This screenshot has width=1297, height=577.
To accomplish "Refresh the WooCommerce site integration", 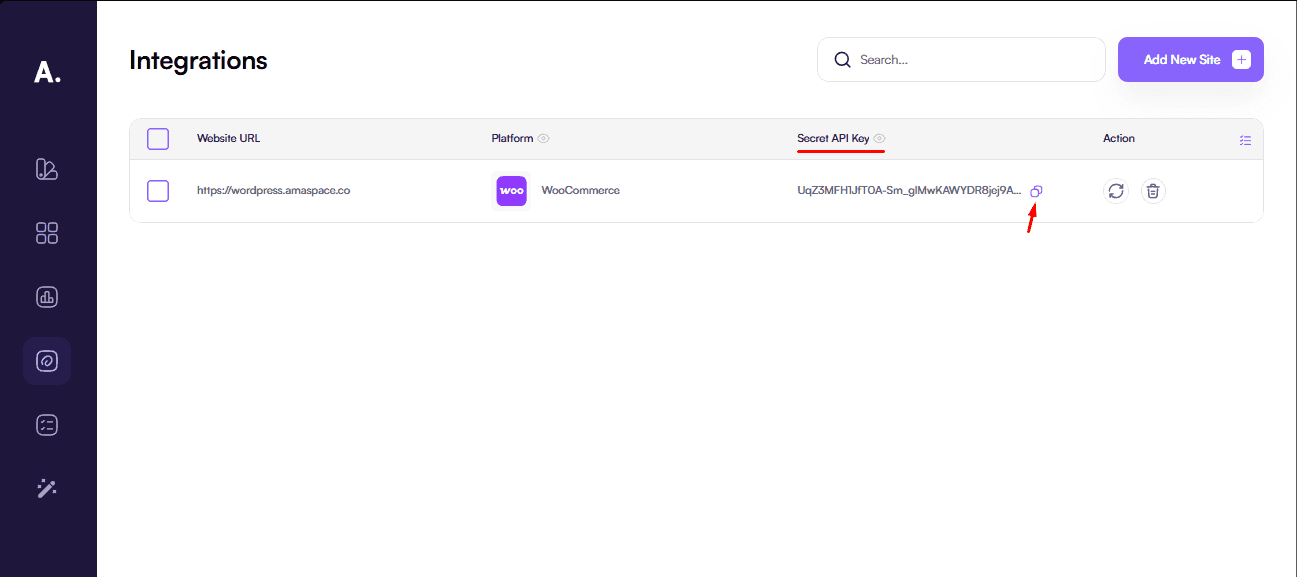I will click(x=1116, y=191).
